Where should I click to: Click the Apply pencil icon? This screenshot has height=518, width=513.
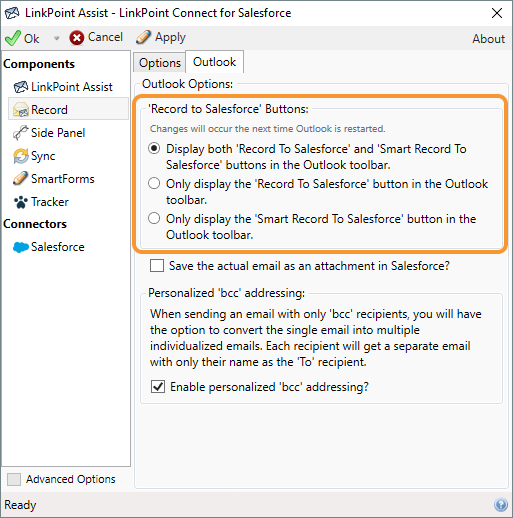click(x=143, y=37)
